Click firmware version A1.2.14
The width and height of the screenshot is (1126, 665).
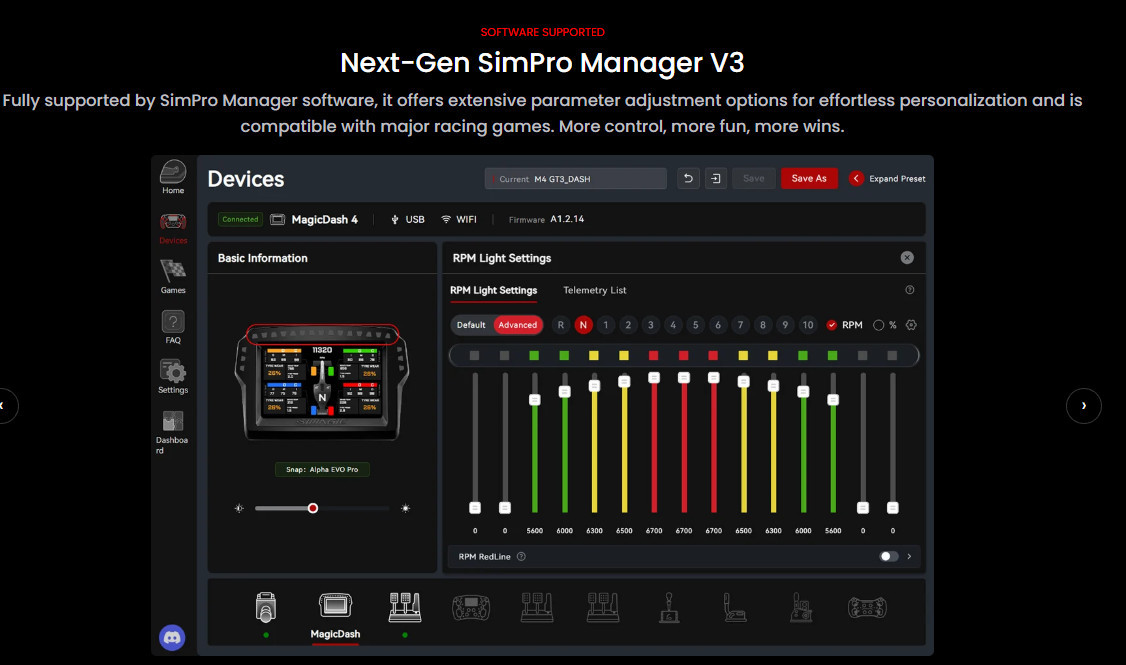[x=567, y=219]
